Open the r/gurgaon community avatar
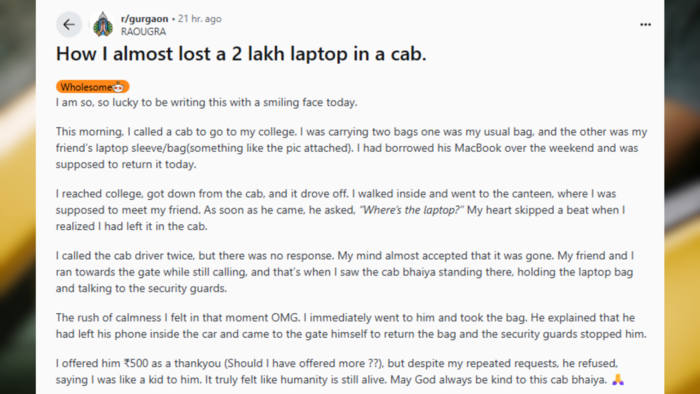Image resolution: width=700 pixels, height=394 pixels. pos(103,25)
